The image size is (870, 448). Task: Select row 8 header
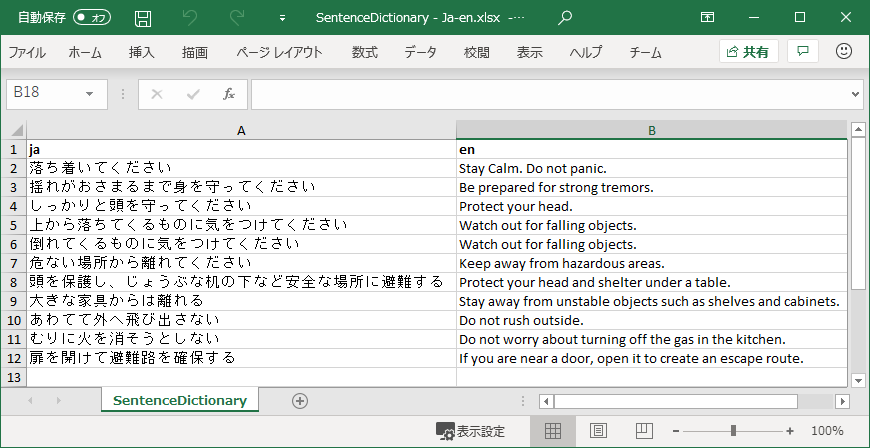point(14,282)
